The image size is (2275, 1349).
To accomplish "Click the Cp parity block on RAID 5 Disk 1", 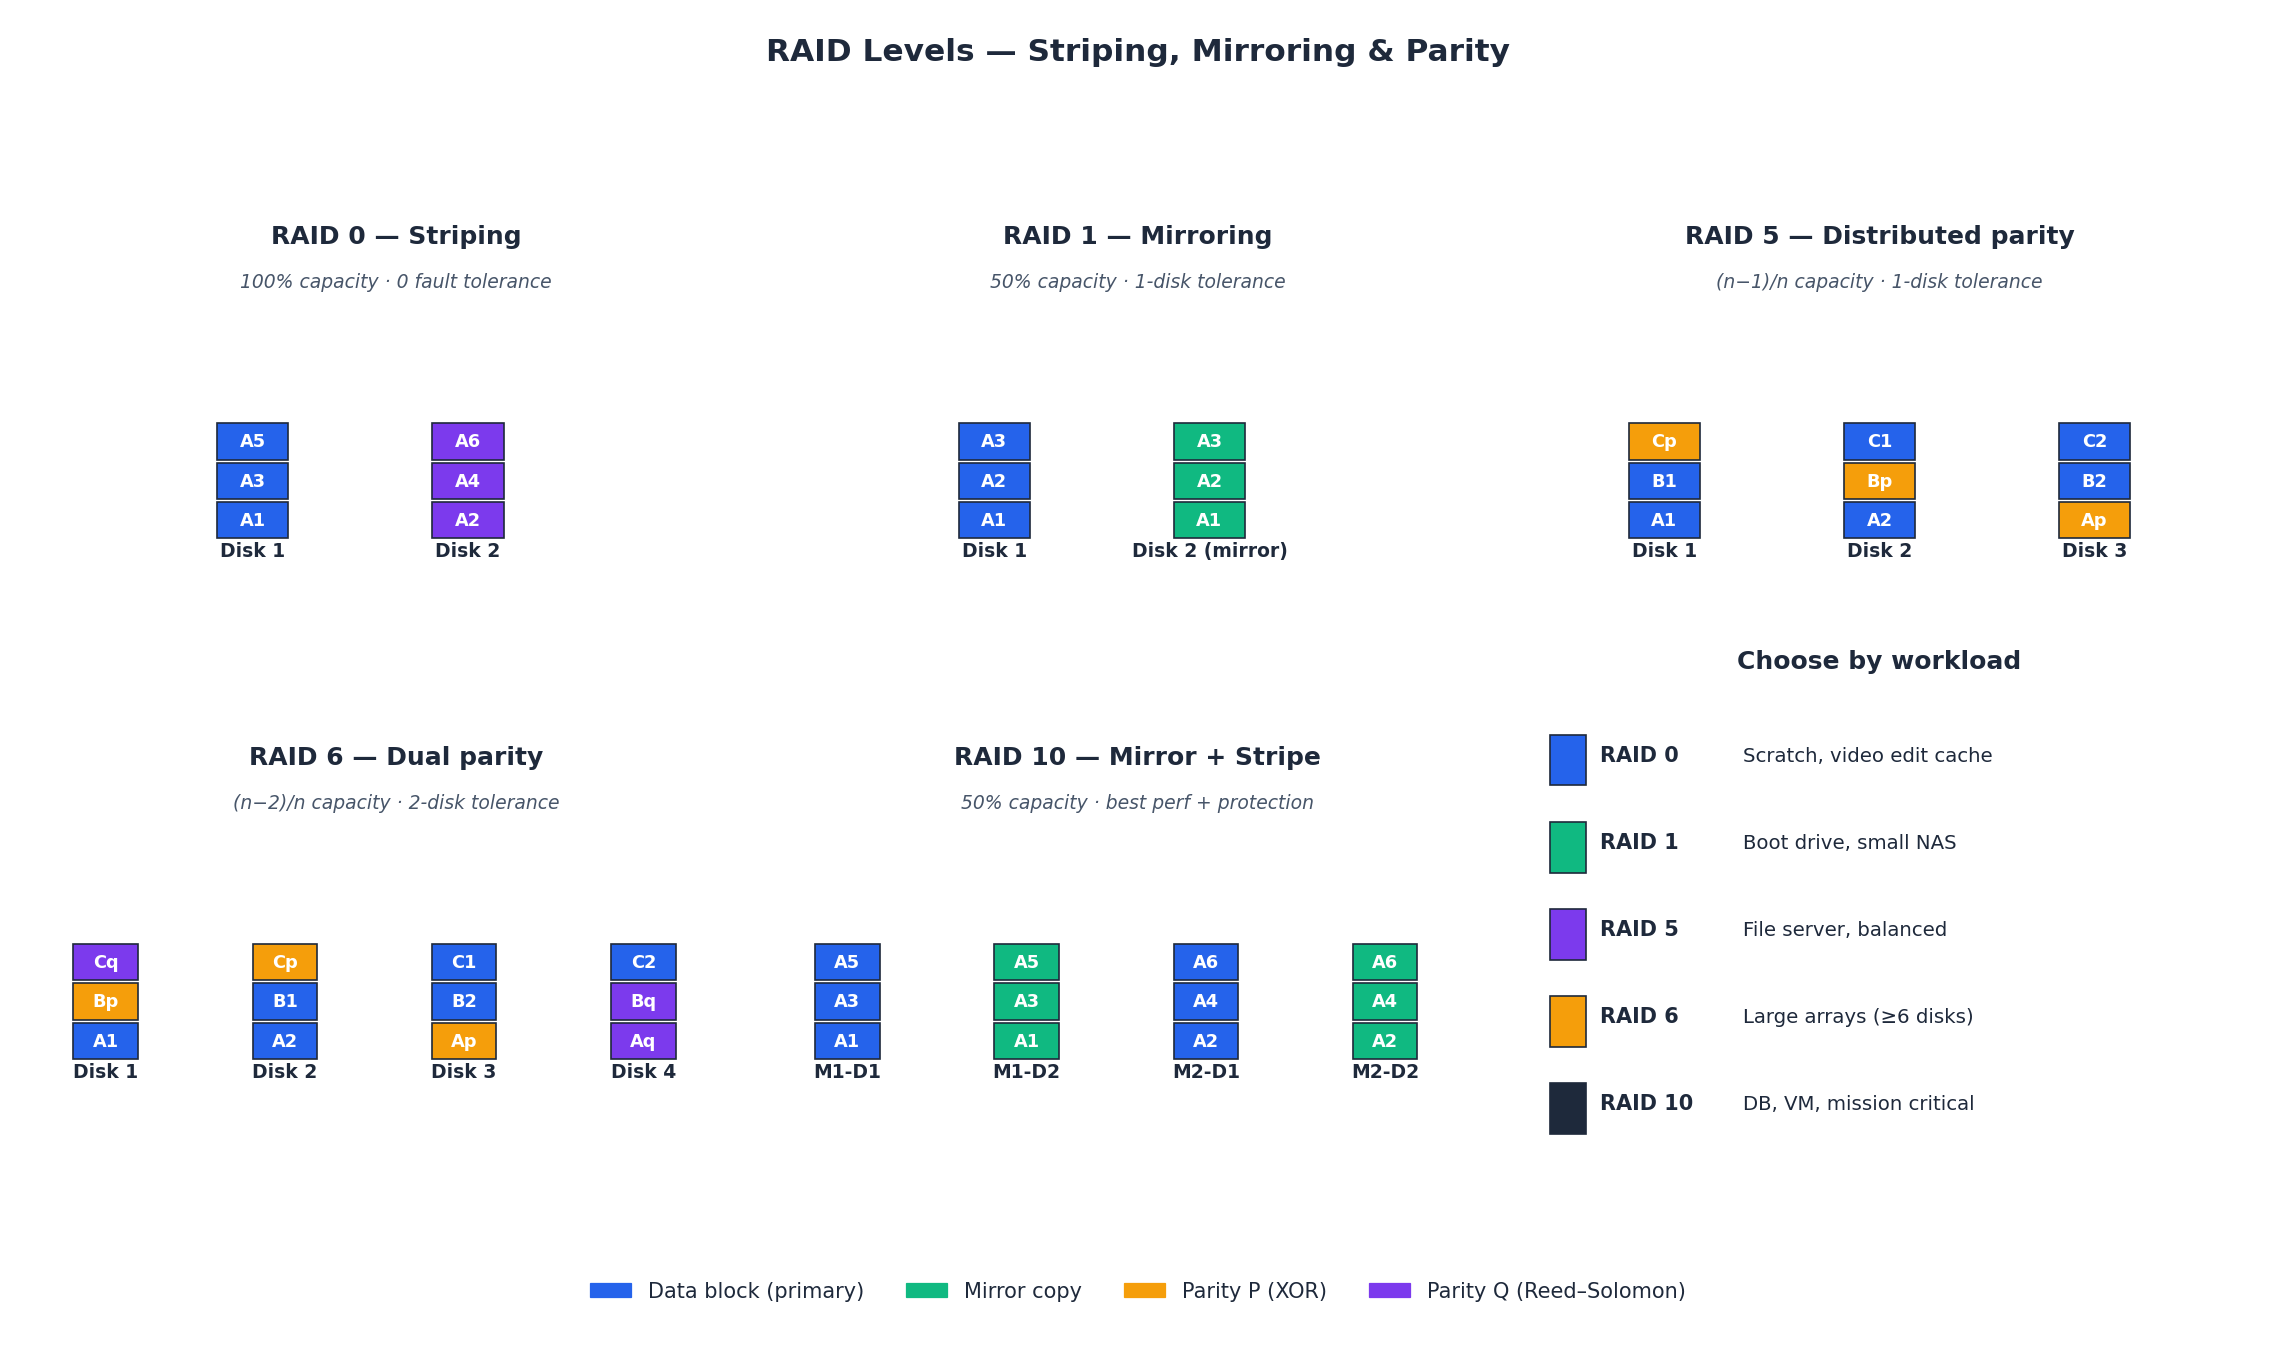I will pyautogui.click(x=1664, y=441).
